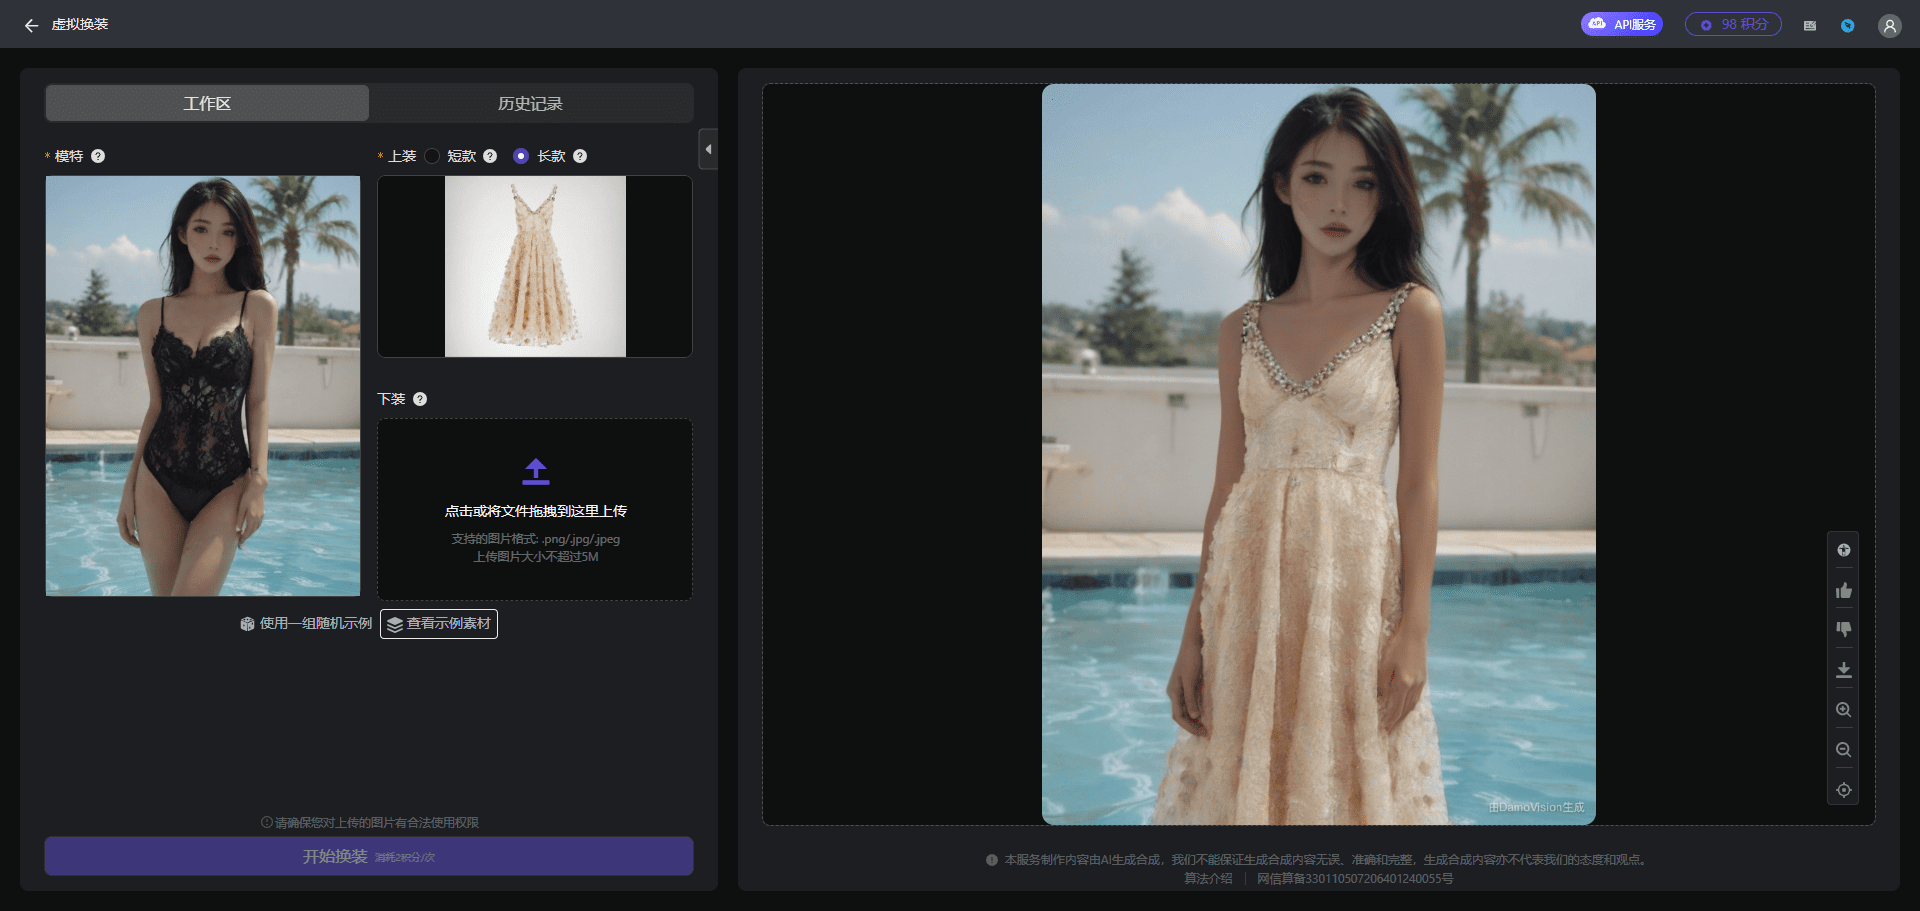Click the pose figure icon in result toolbar
The height and width of the screenshot is (911, 1920).
pos(1844,550)
